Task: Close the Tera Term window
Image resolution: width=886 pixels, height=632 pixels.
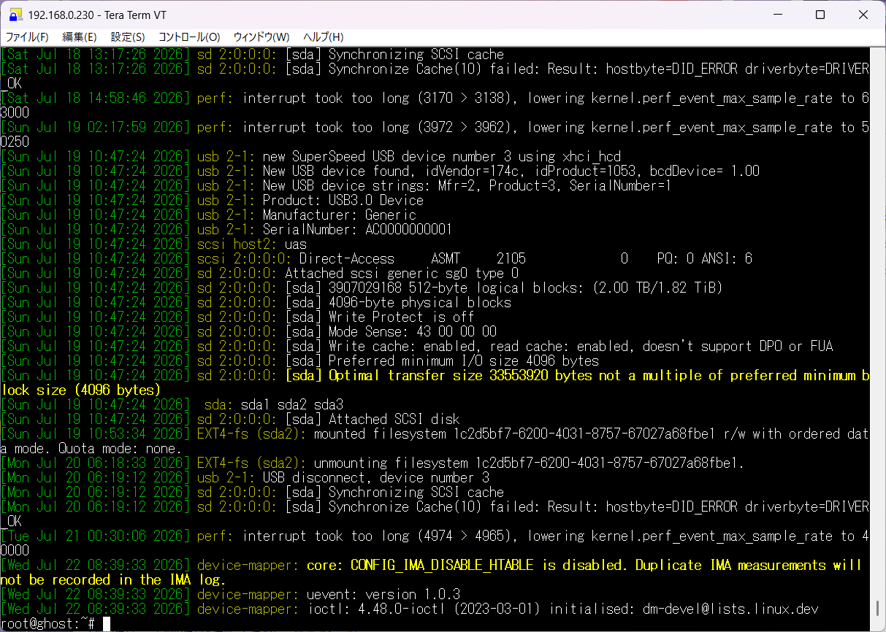Action: (x=863, y=15)
